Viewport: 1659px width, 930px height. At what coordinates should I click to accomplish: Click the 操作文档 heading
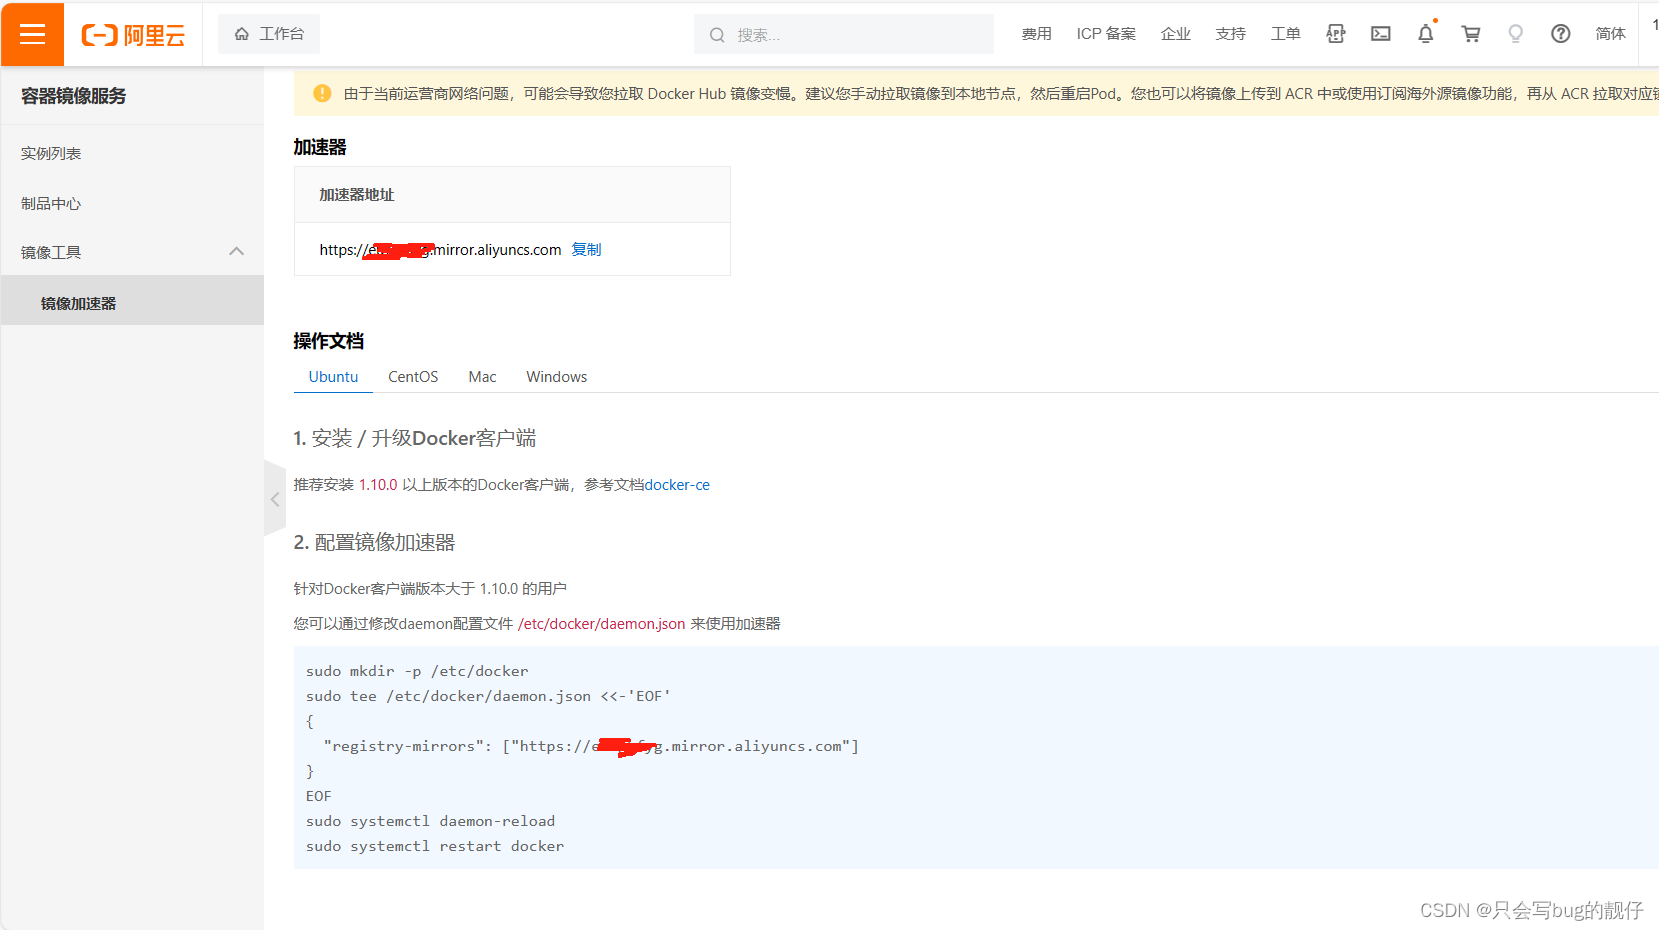[329, 341]
